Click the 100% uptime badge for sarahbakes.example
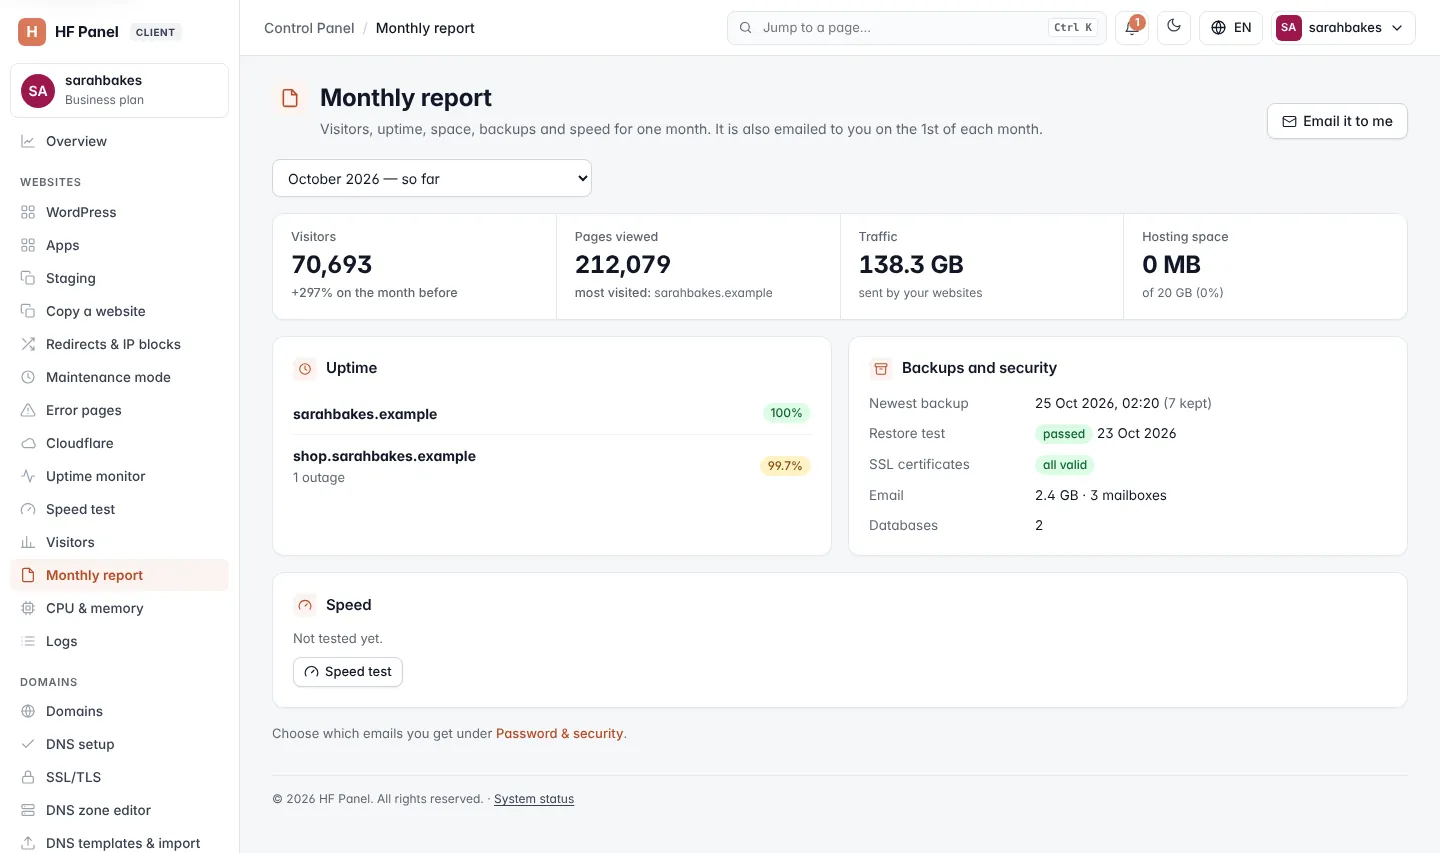1440x853 pixels. pos(786,413)
